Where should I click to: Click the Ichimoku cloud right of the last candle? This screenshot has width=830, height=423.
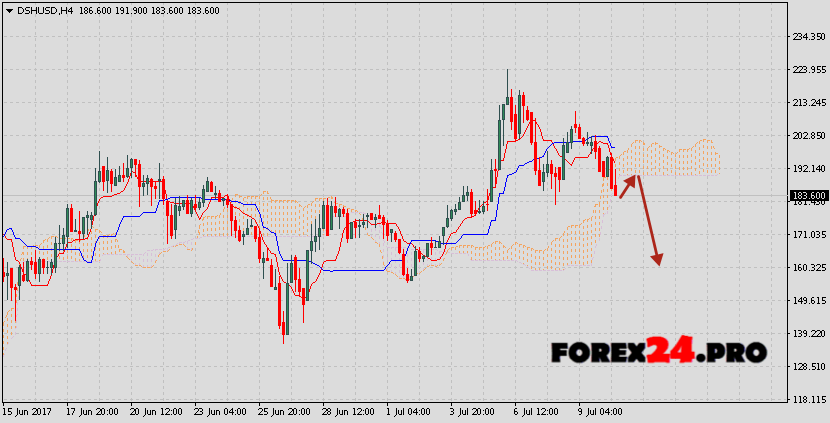coord(680,158)
